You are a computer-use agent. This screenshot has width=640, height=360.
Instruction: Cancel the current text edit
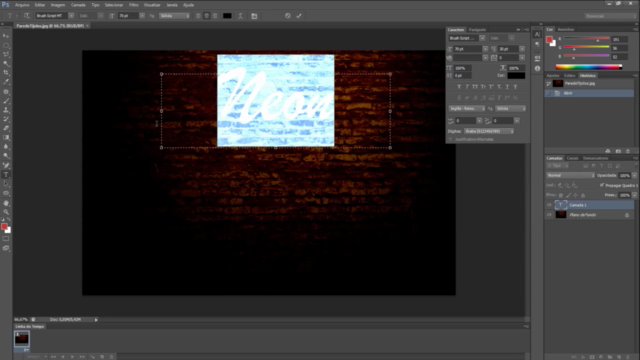click(288, 16)
